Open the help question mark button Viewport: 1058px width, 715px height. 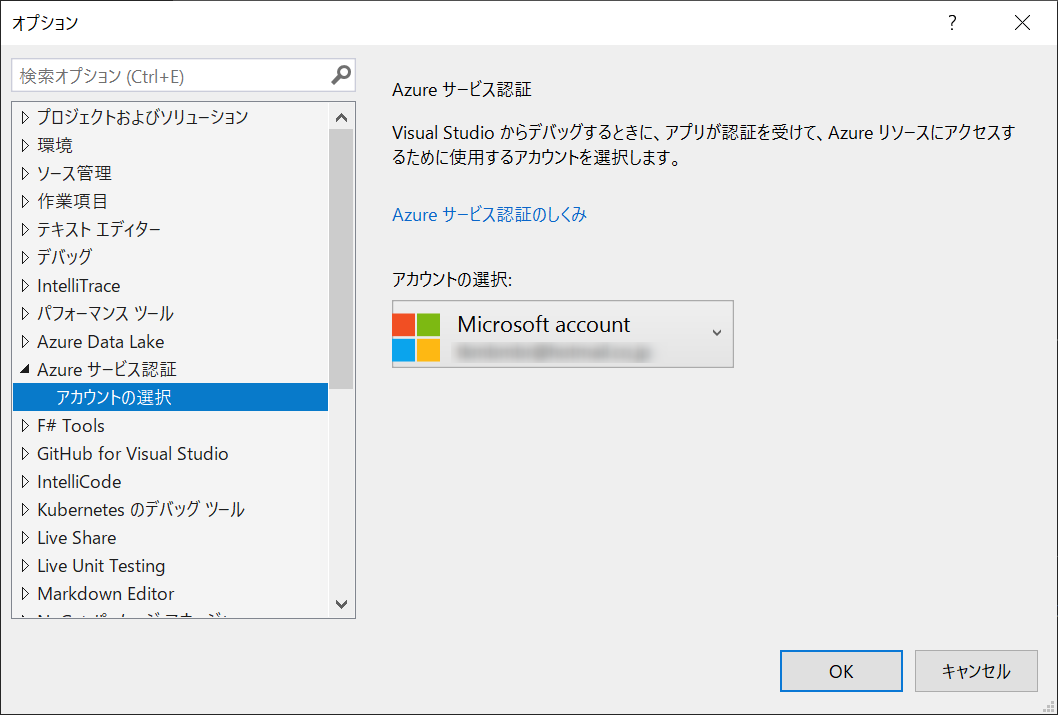coord(952,23)
